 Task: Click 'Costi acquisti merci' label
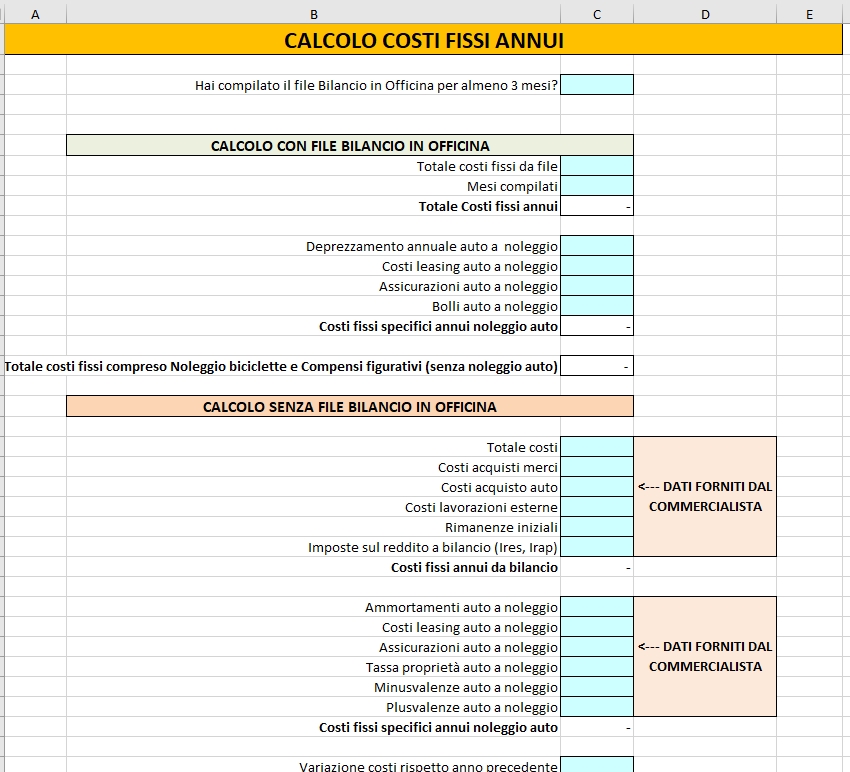pyautogui.click(x=498, y=468)
